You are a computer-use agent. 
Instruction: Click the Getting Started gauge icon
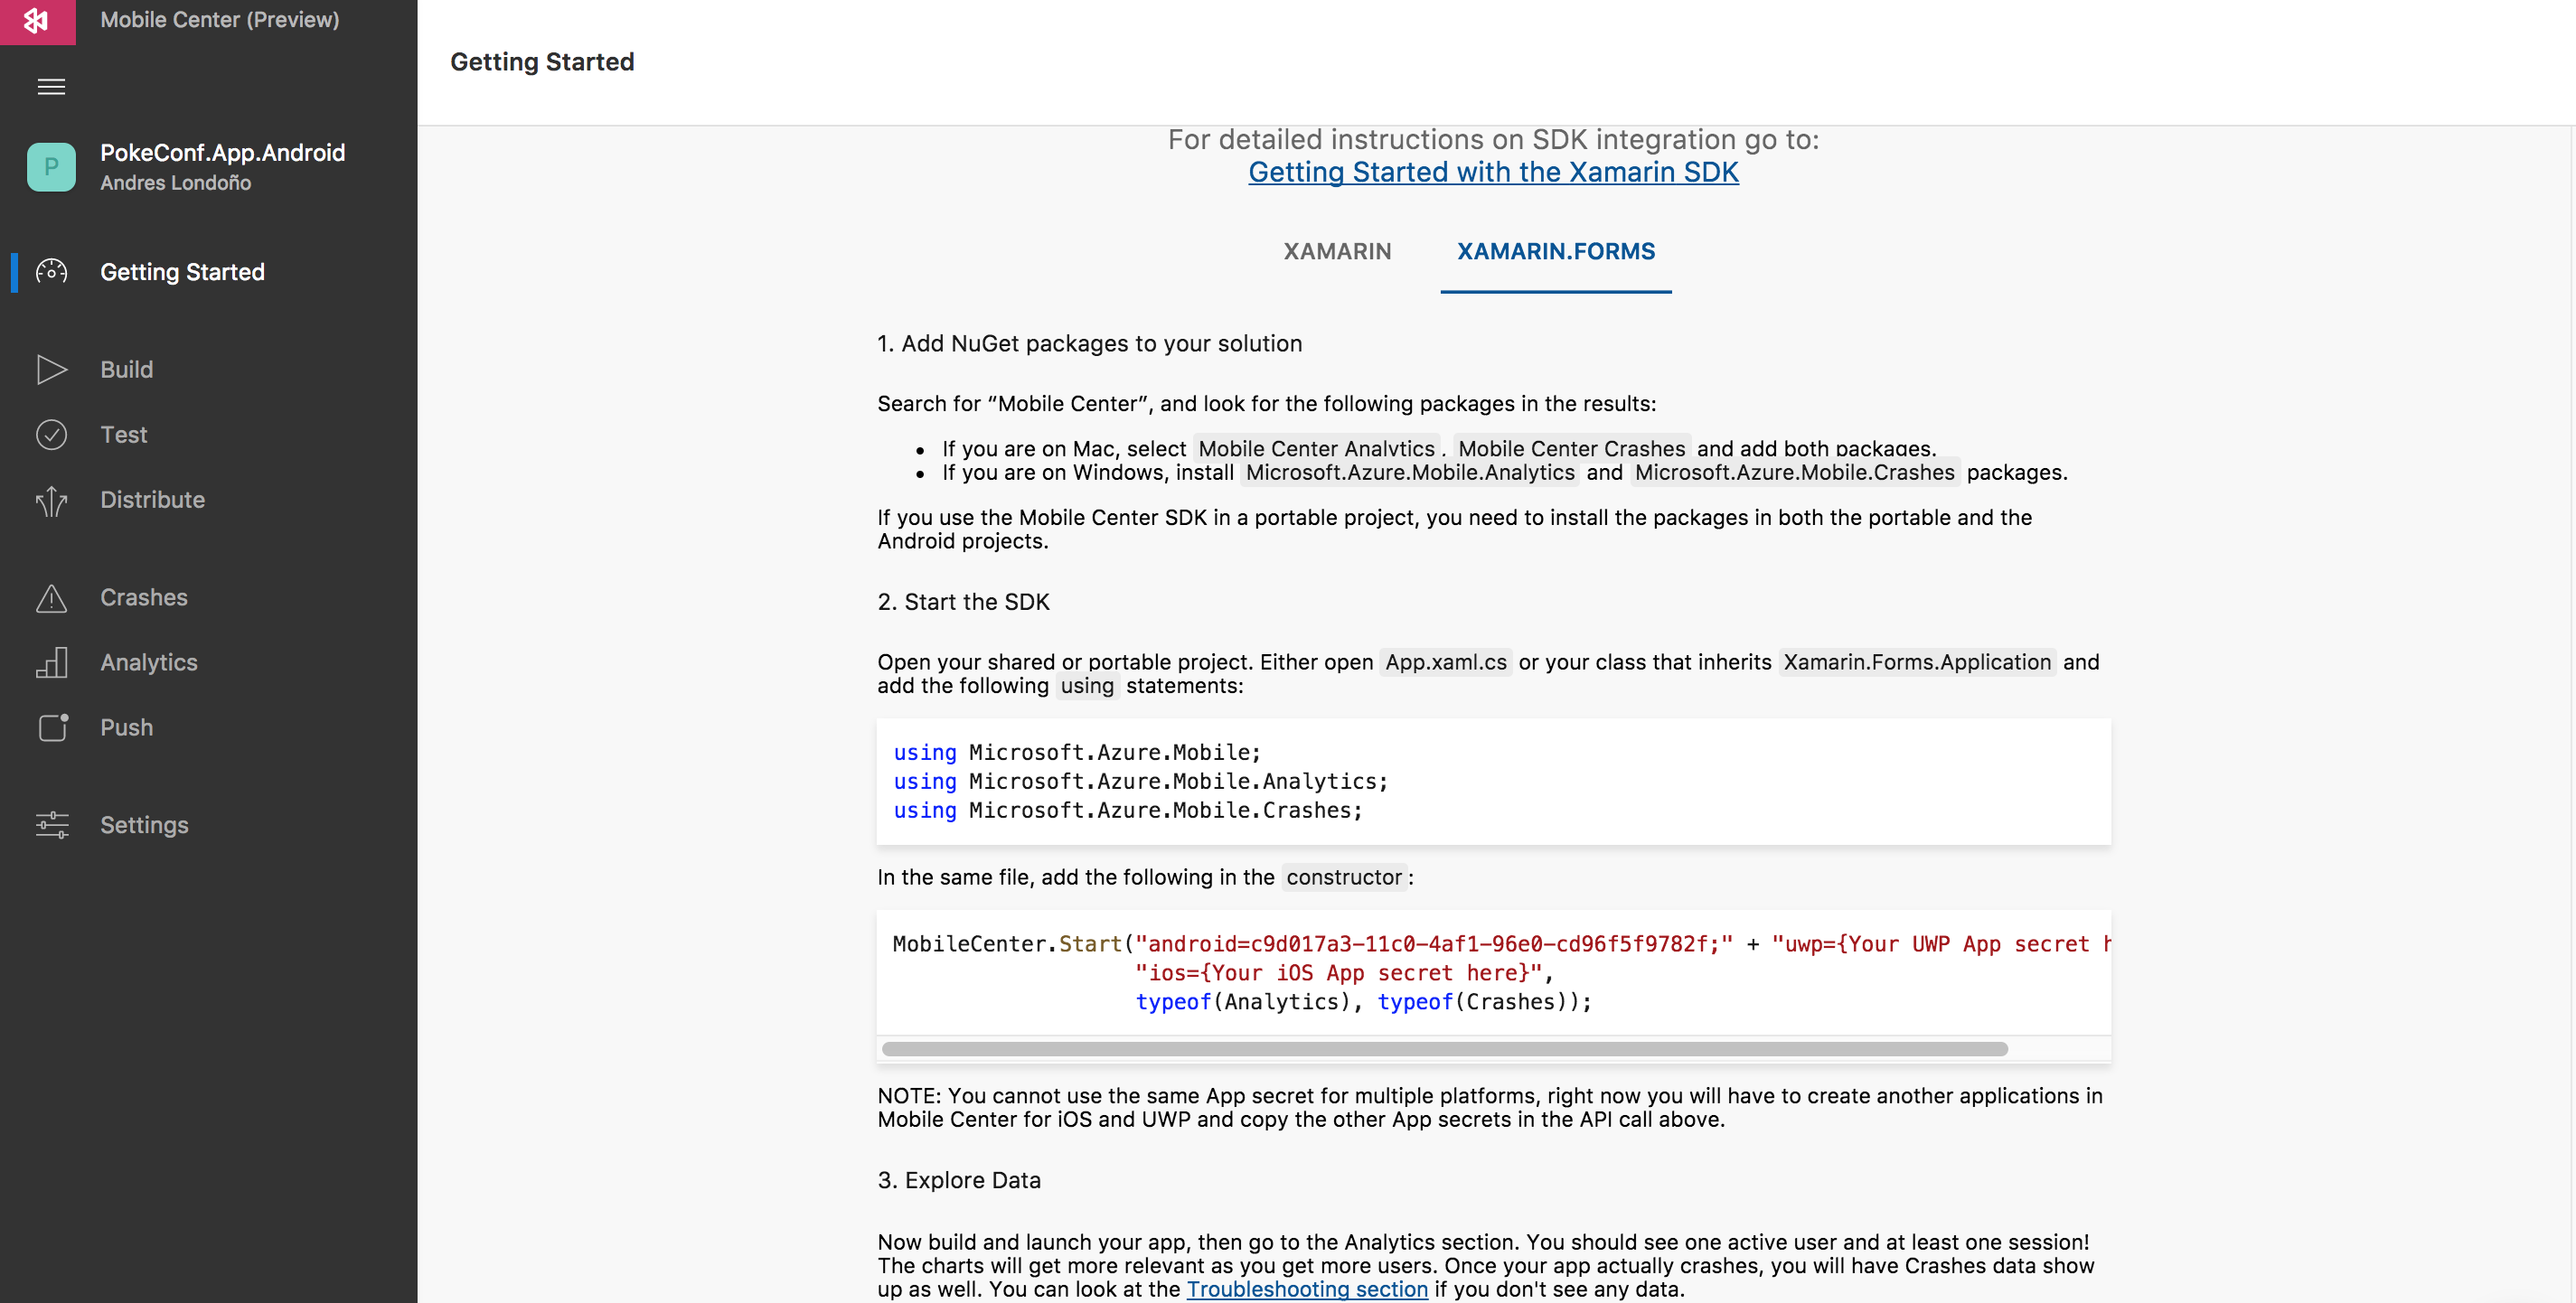point(51,272)
